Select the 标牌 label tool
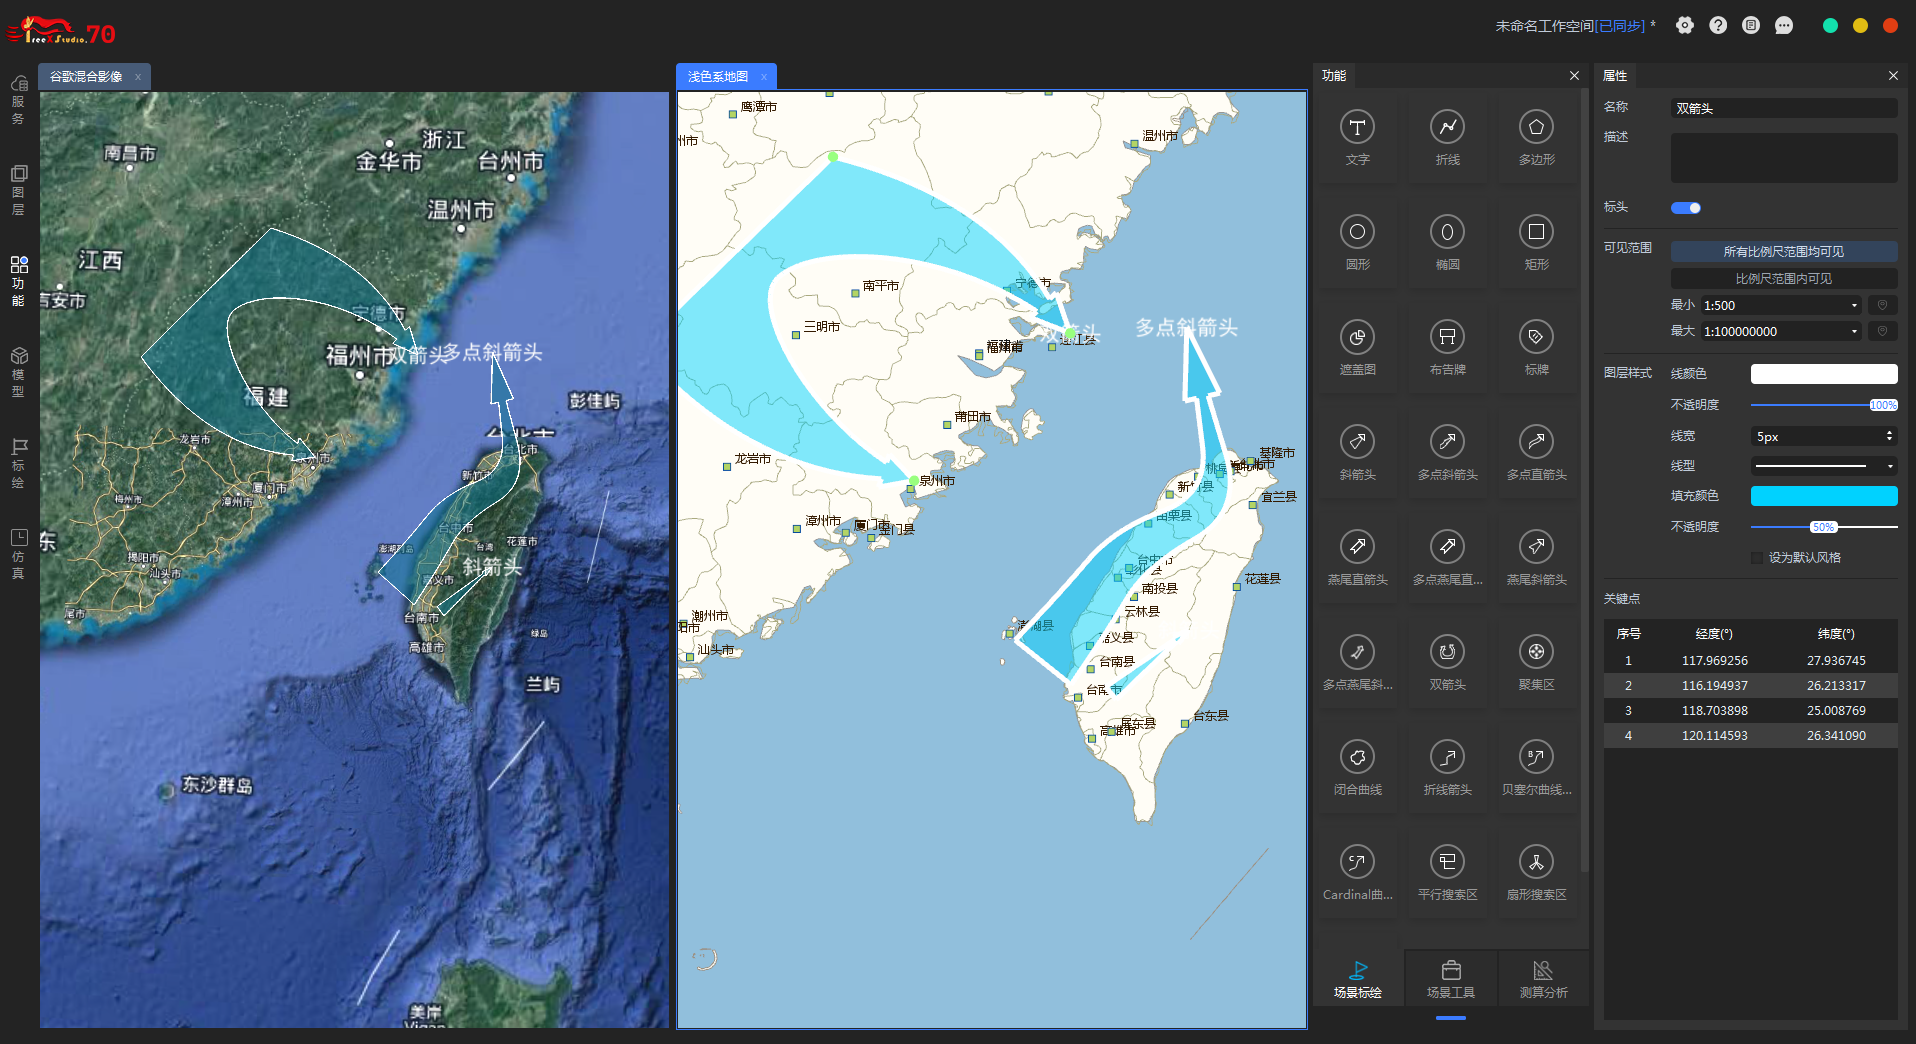This screenshot has height=1044, width=1916. pos(1536,347)
